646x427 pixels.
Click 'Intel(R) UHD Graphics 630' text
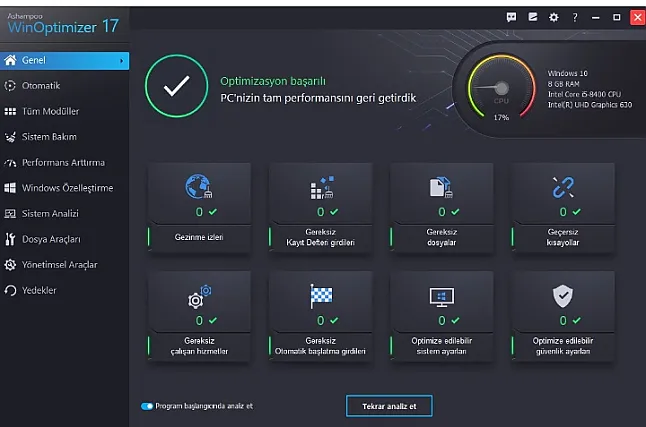[x=590, y=105]
